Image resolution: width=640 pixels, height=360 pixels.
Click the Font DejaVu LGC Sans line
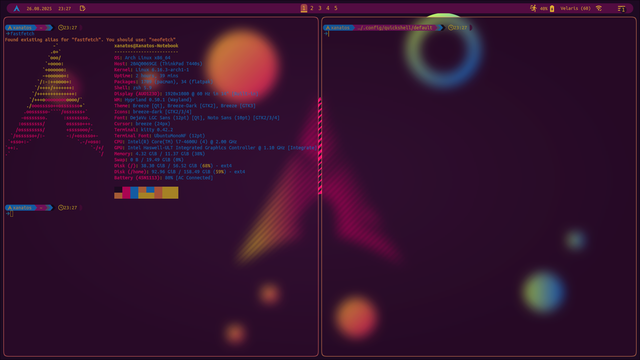[x=197, y=118]
